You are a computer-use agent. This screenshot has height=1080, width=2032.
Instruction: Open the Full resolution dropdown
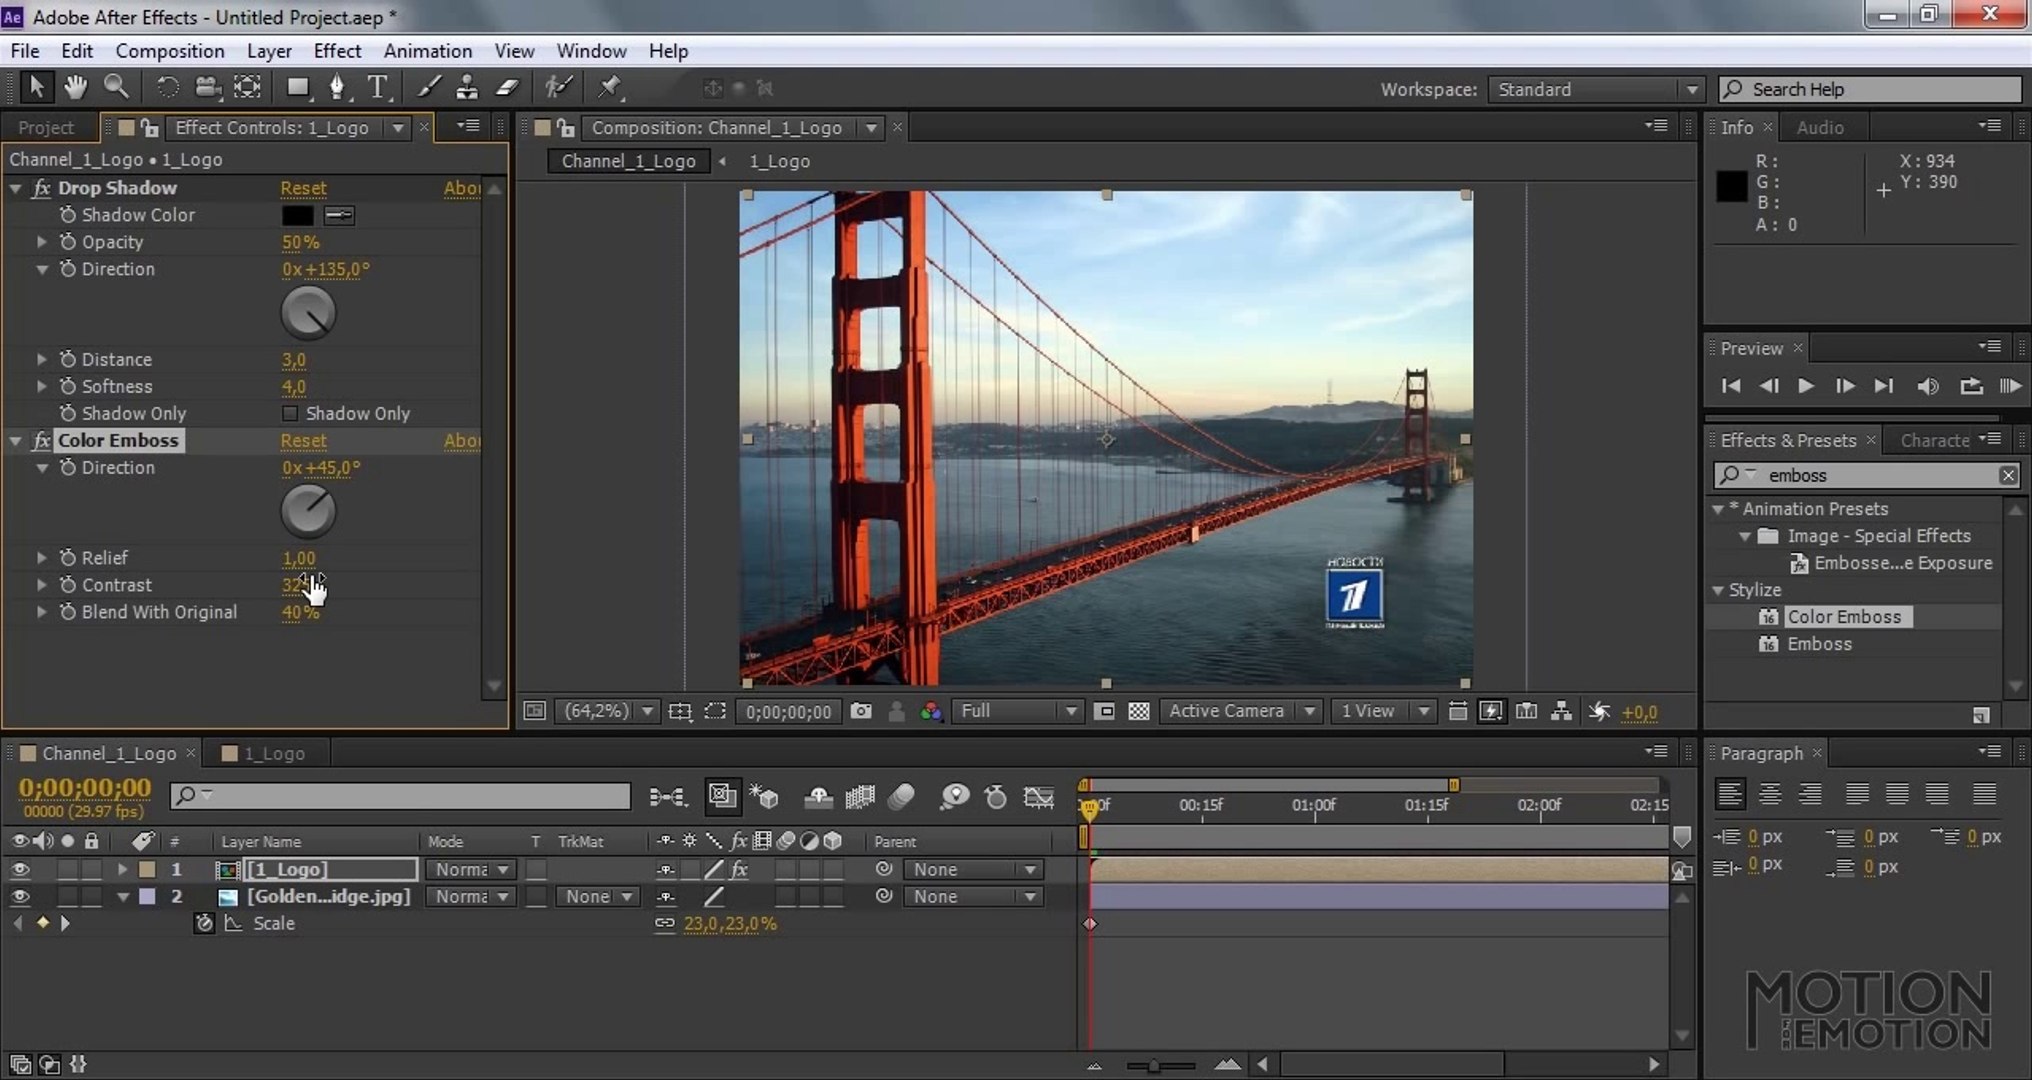coord(1017,711)
